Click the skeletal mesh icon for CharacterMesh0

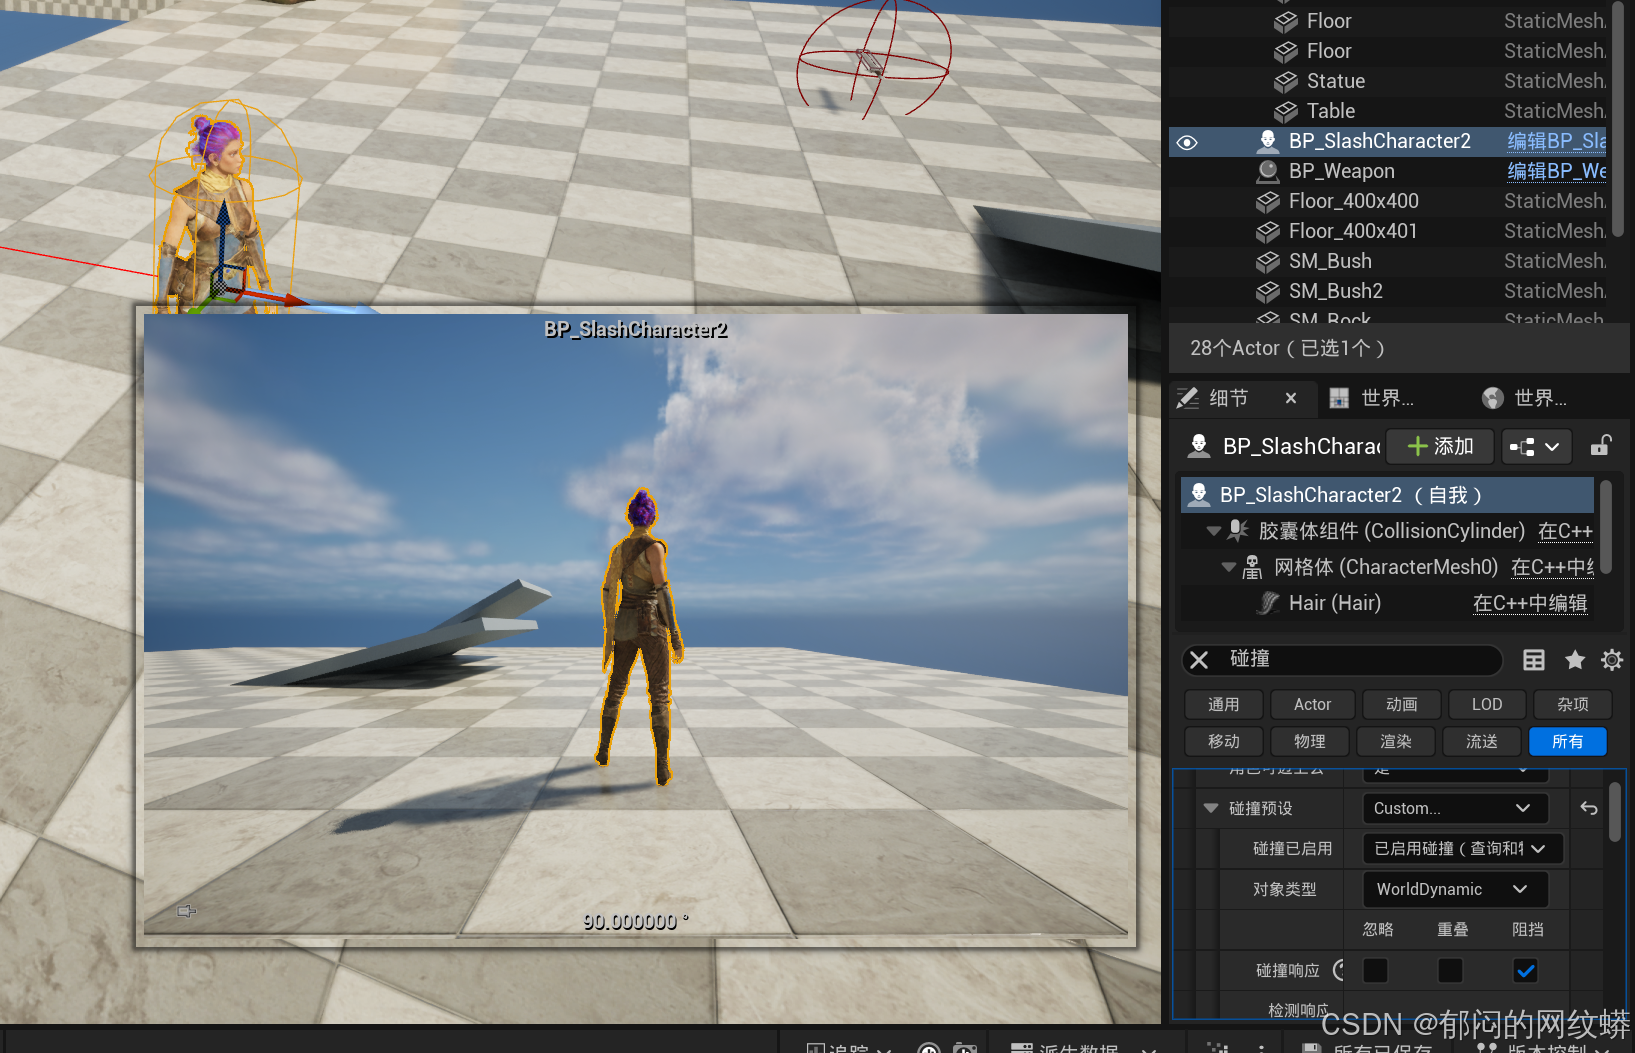coord(1252,568)
